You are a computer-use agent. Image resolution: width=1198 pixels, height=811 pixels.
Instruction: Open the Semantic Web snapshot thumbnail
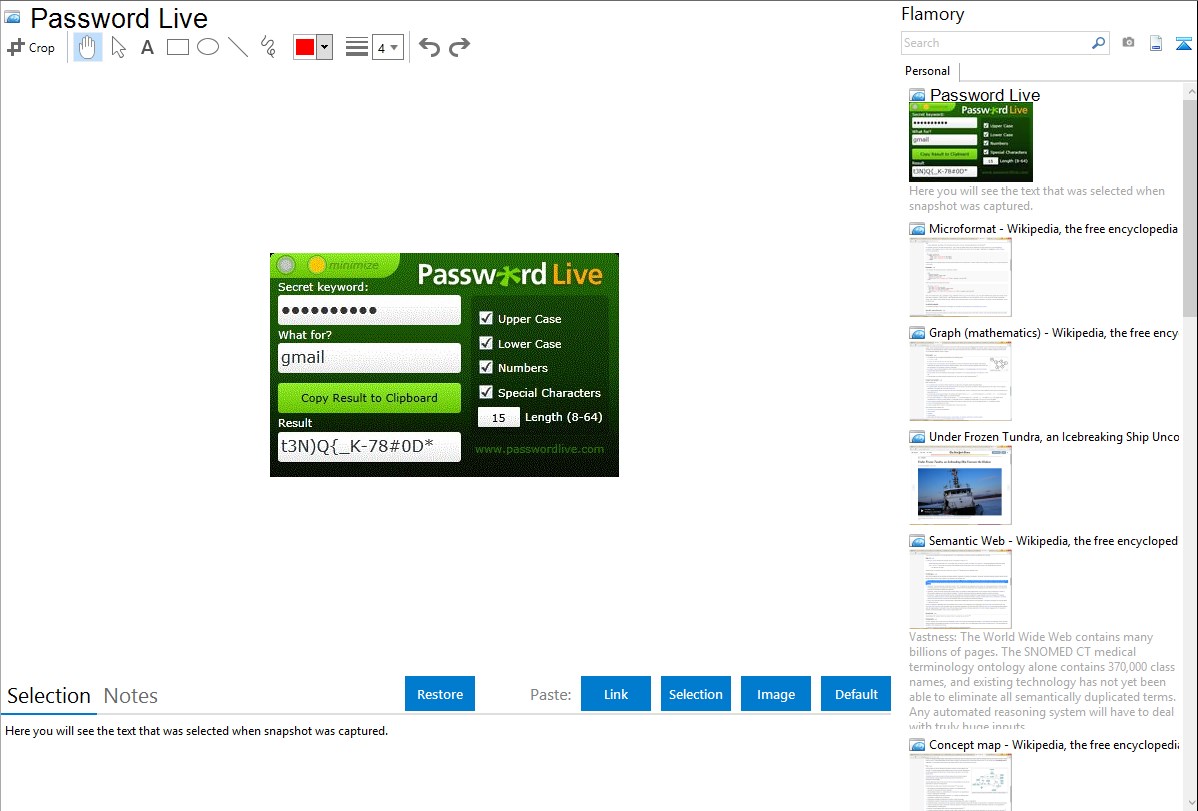[960, 589]
